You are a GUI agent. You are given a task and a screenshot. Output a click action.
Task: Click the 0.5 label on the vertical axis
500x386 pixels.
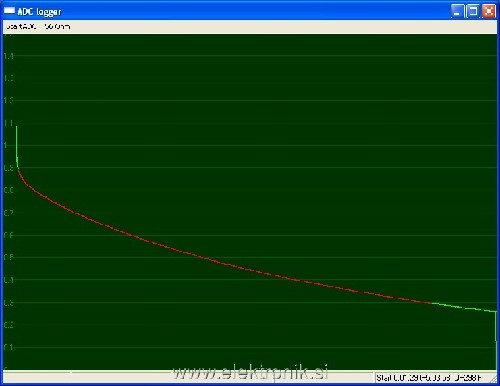coord(9,257)
